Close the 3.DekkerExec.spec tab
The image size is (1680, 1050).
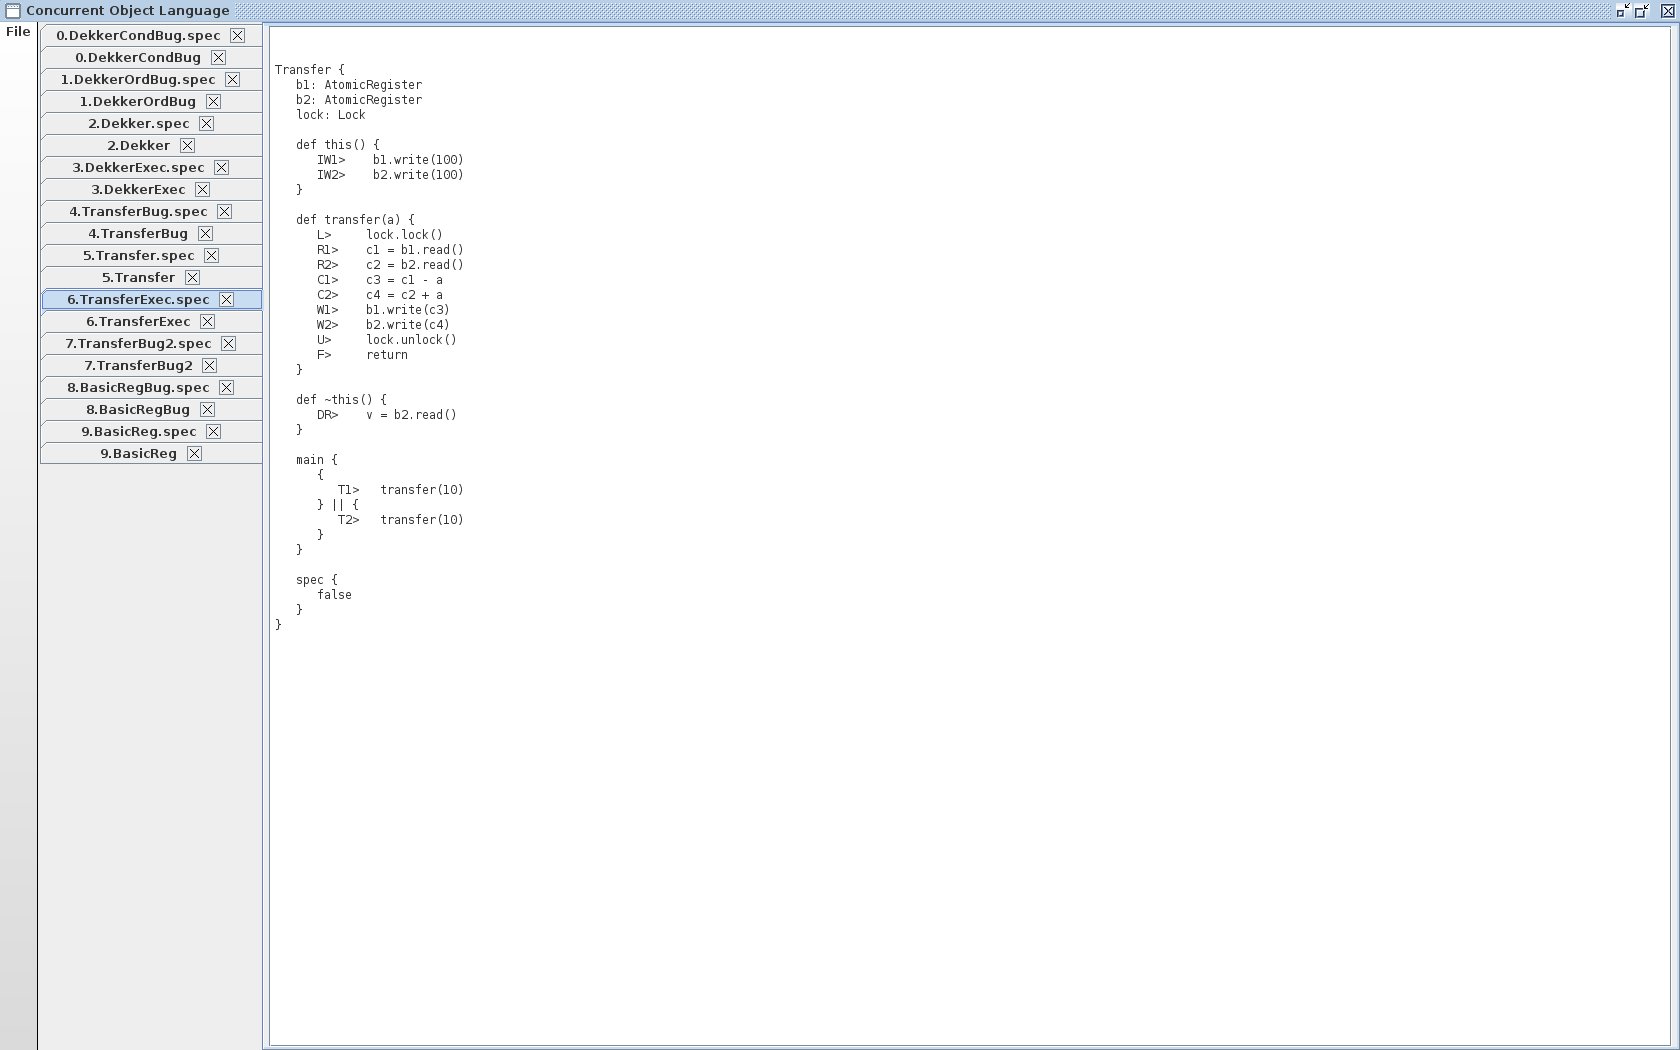click(x=221, y=167)
